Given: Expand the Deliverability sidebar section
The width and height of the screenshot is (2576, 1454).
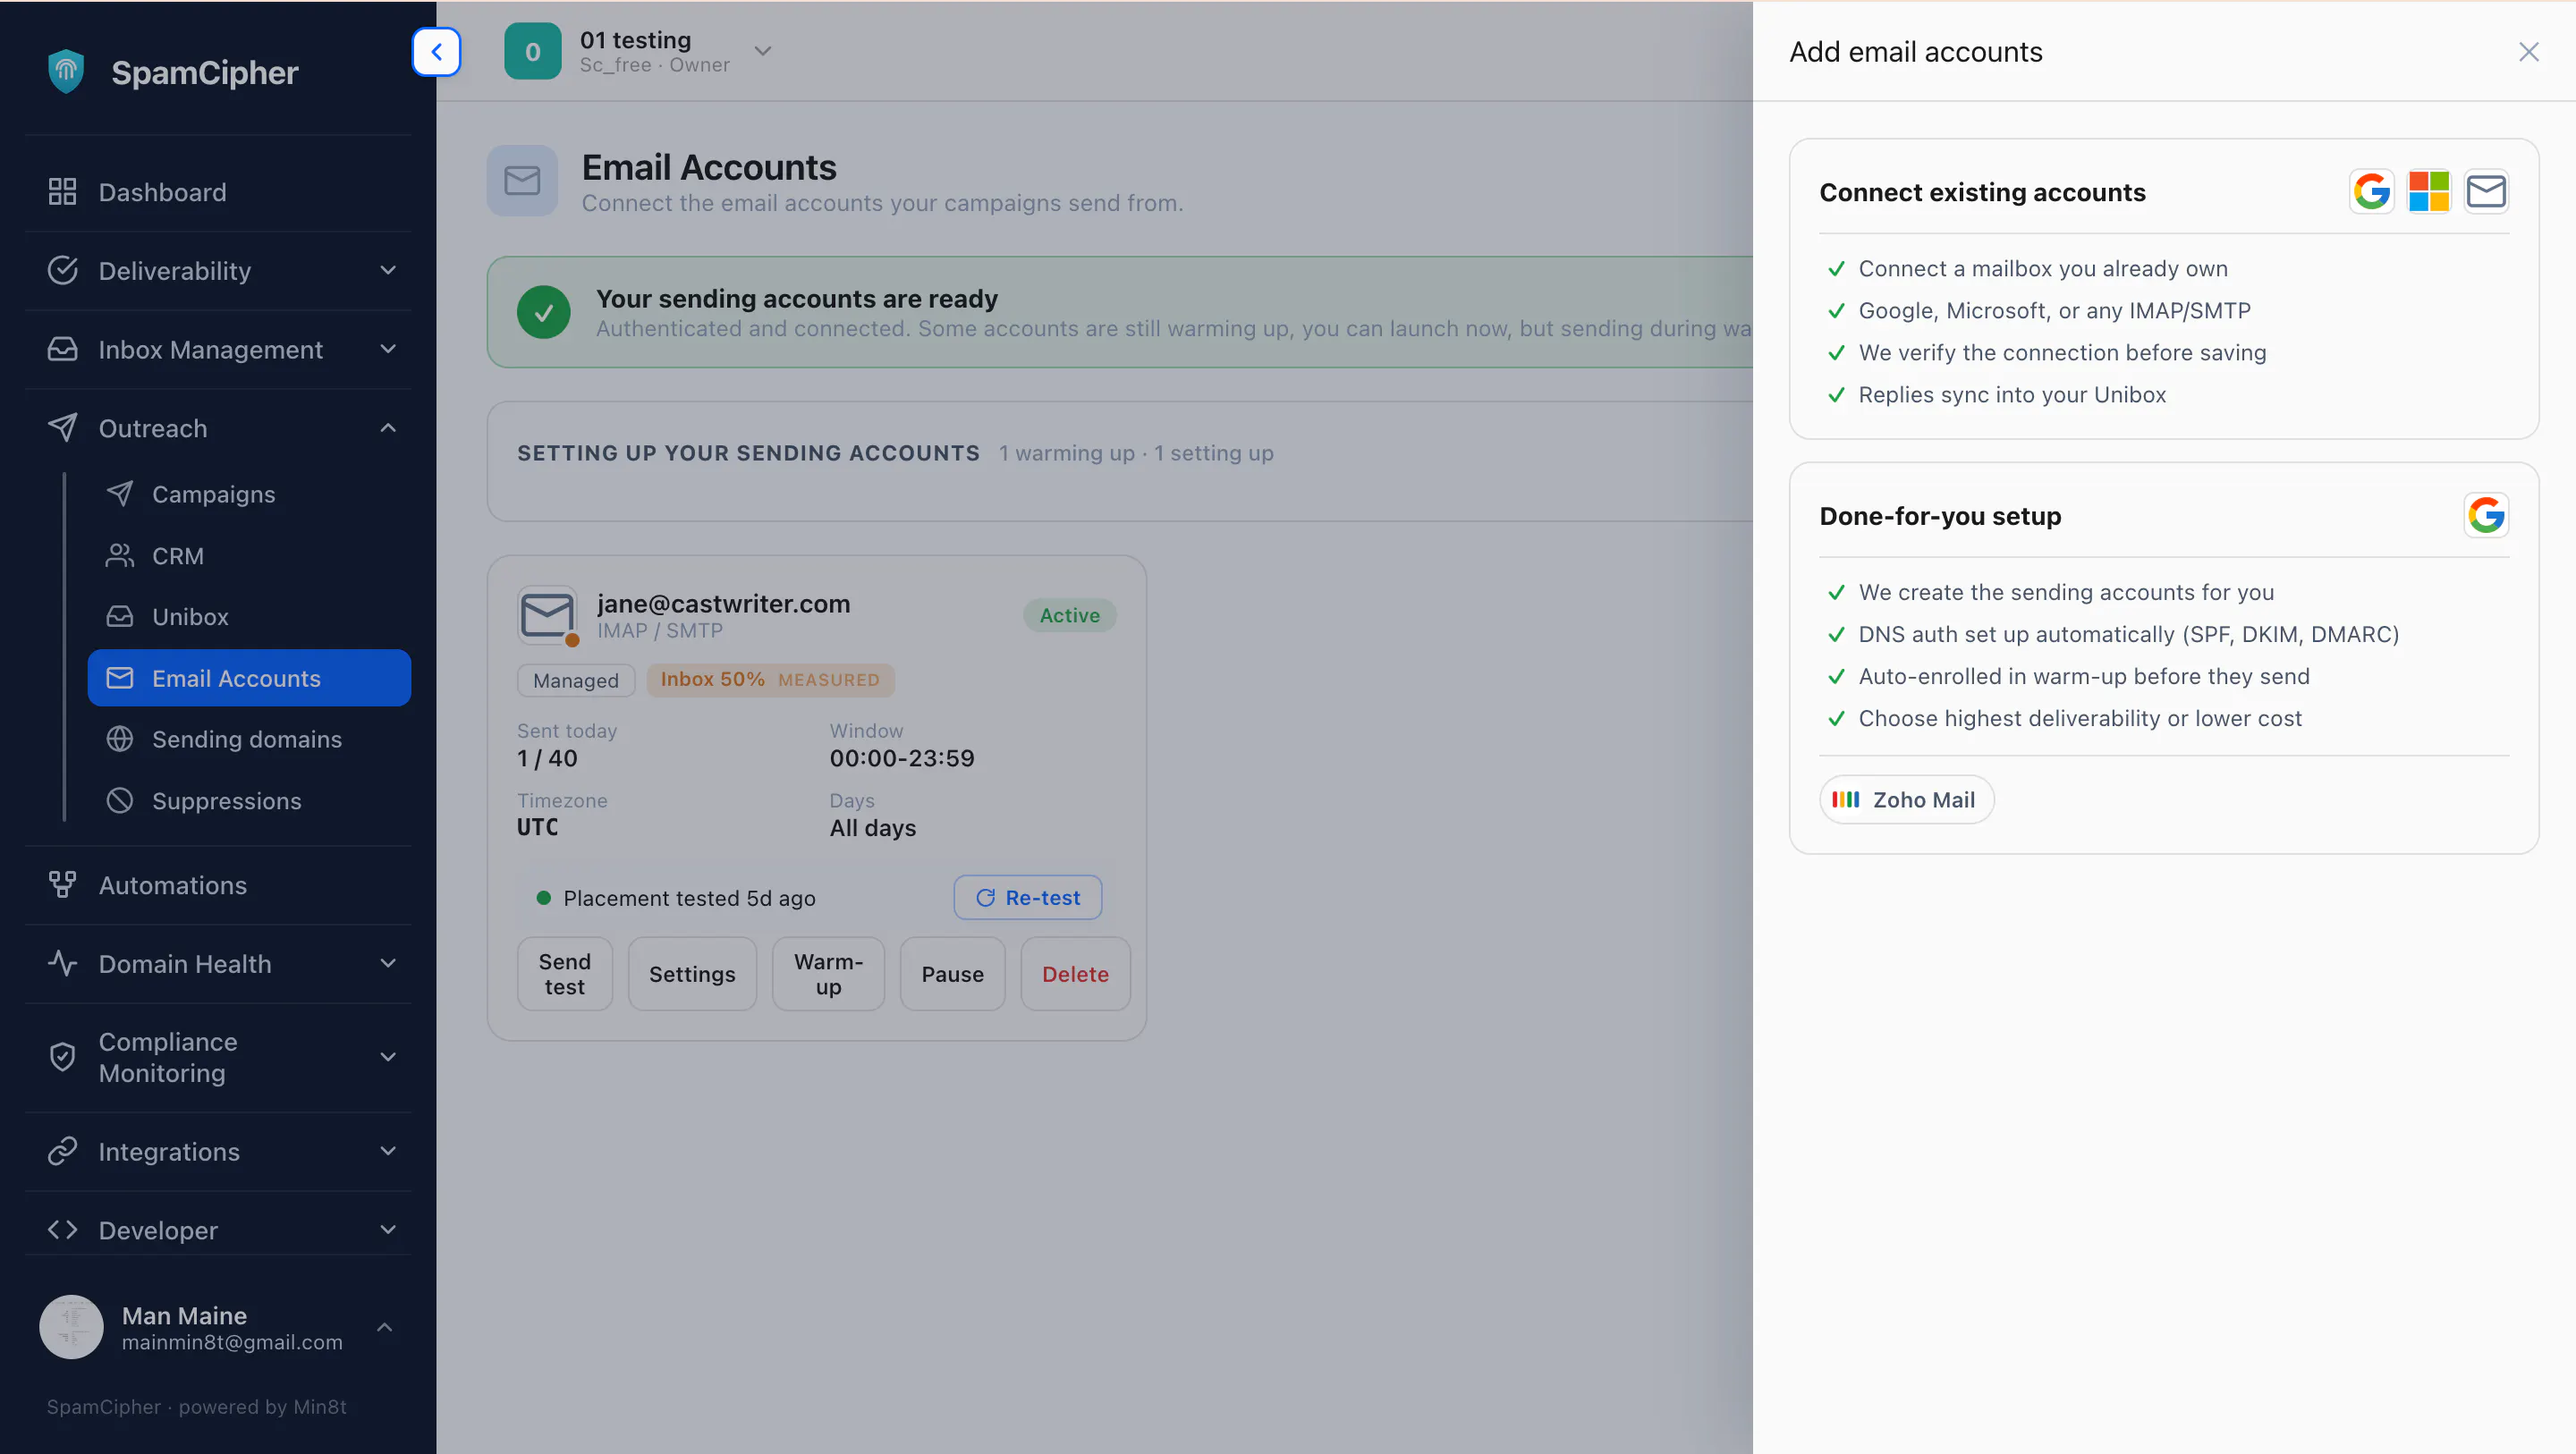Looking at the screenshot, I should pyautogui.click(x=218, y=271).
